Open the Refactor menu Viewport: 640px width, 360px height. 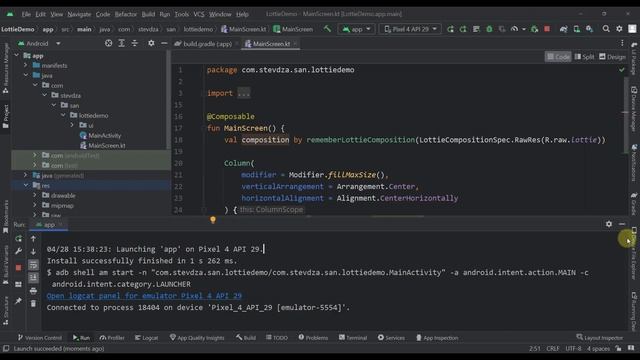pos(125,14)
